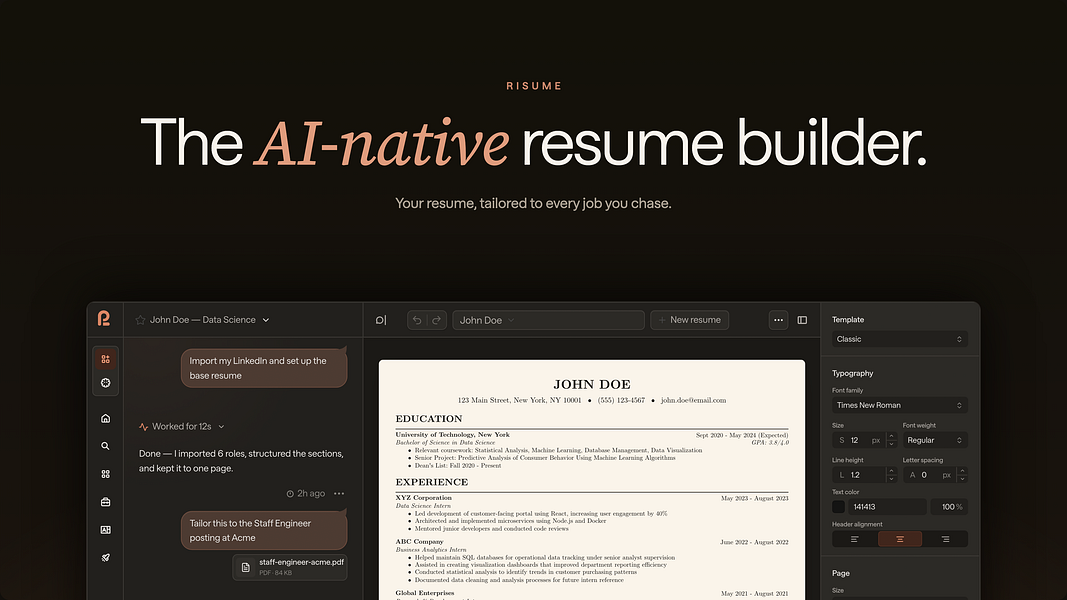Click the New resume button
Image resolution: width=1067 pixels, height=600 pixels.
point(689,320)
